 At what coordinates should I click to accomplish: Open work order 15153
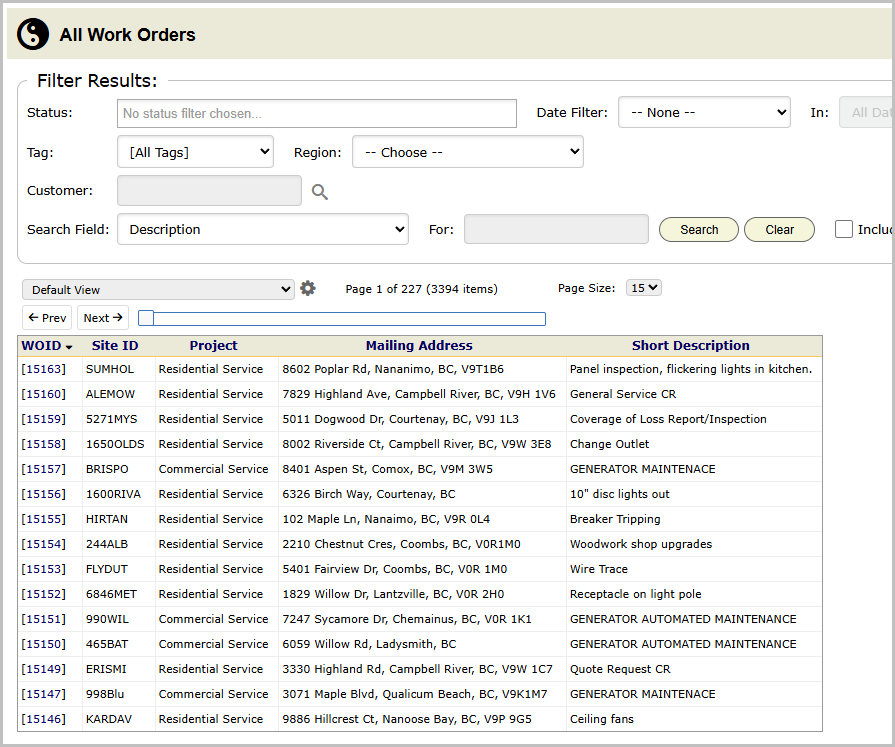point(43,569)
